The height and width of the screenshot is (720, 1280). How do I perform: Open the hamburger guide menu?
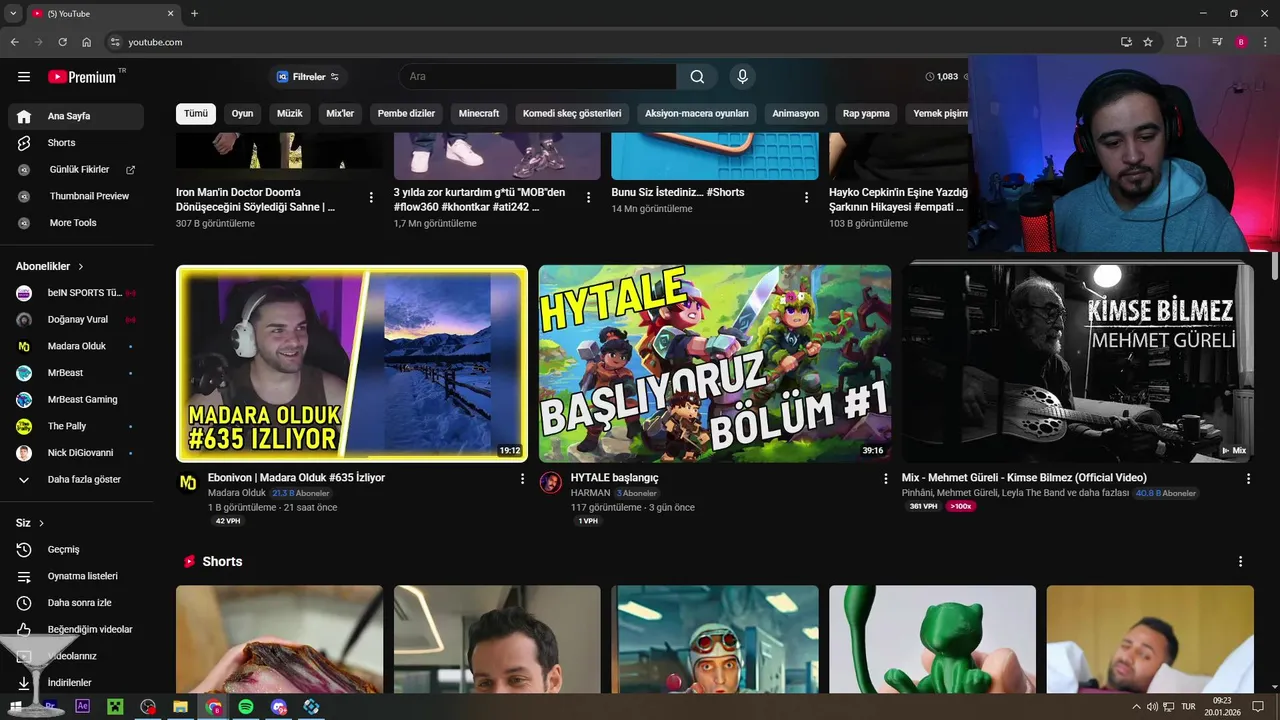pos(24,77)
